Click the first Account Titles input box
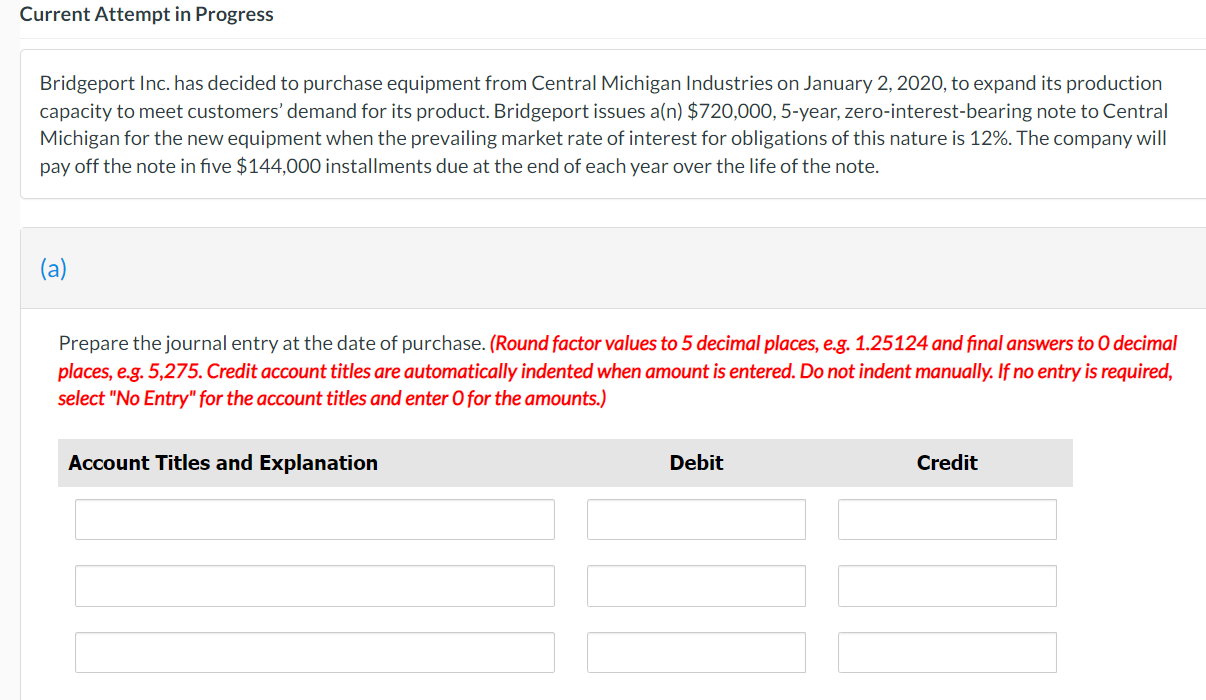This screenshot has height=700, width=1206. [x=314, y=519]
